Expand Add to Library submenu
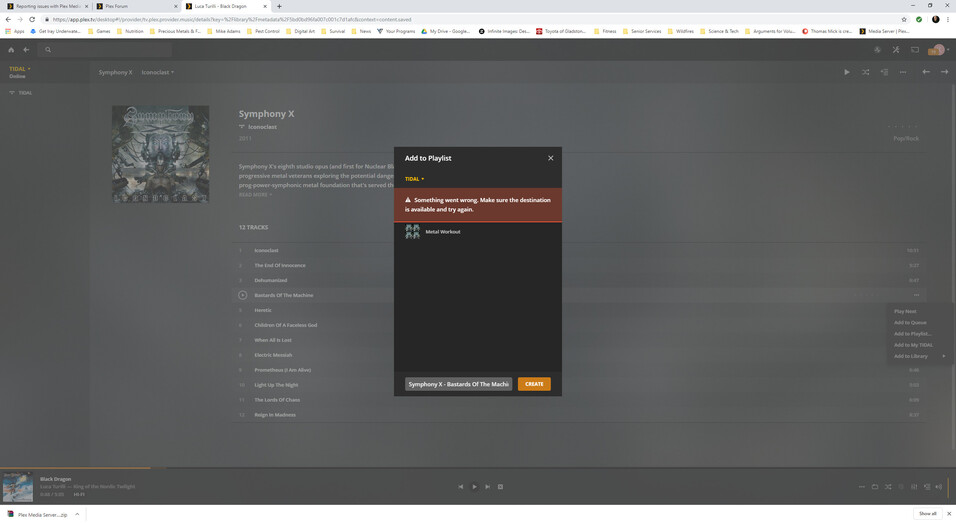956x523 pixels. (919, 356)
